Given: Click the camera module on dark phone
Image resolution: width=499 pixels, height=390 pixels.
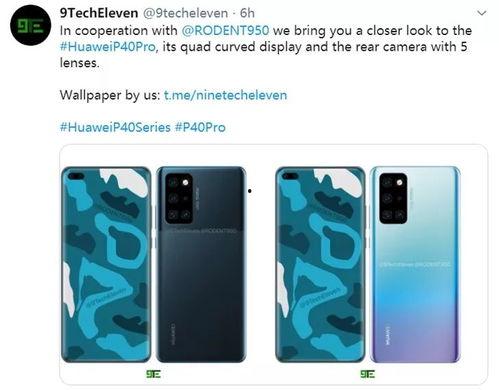Looking at the screenshot, I should [x=179, y=198].
